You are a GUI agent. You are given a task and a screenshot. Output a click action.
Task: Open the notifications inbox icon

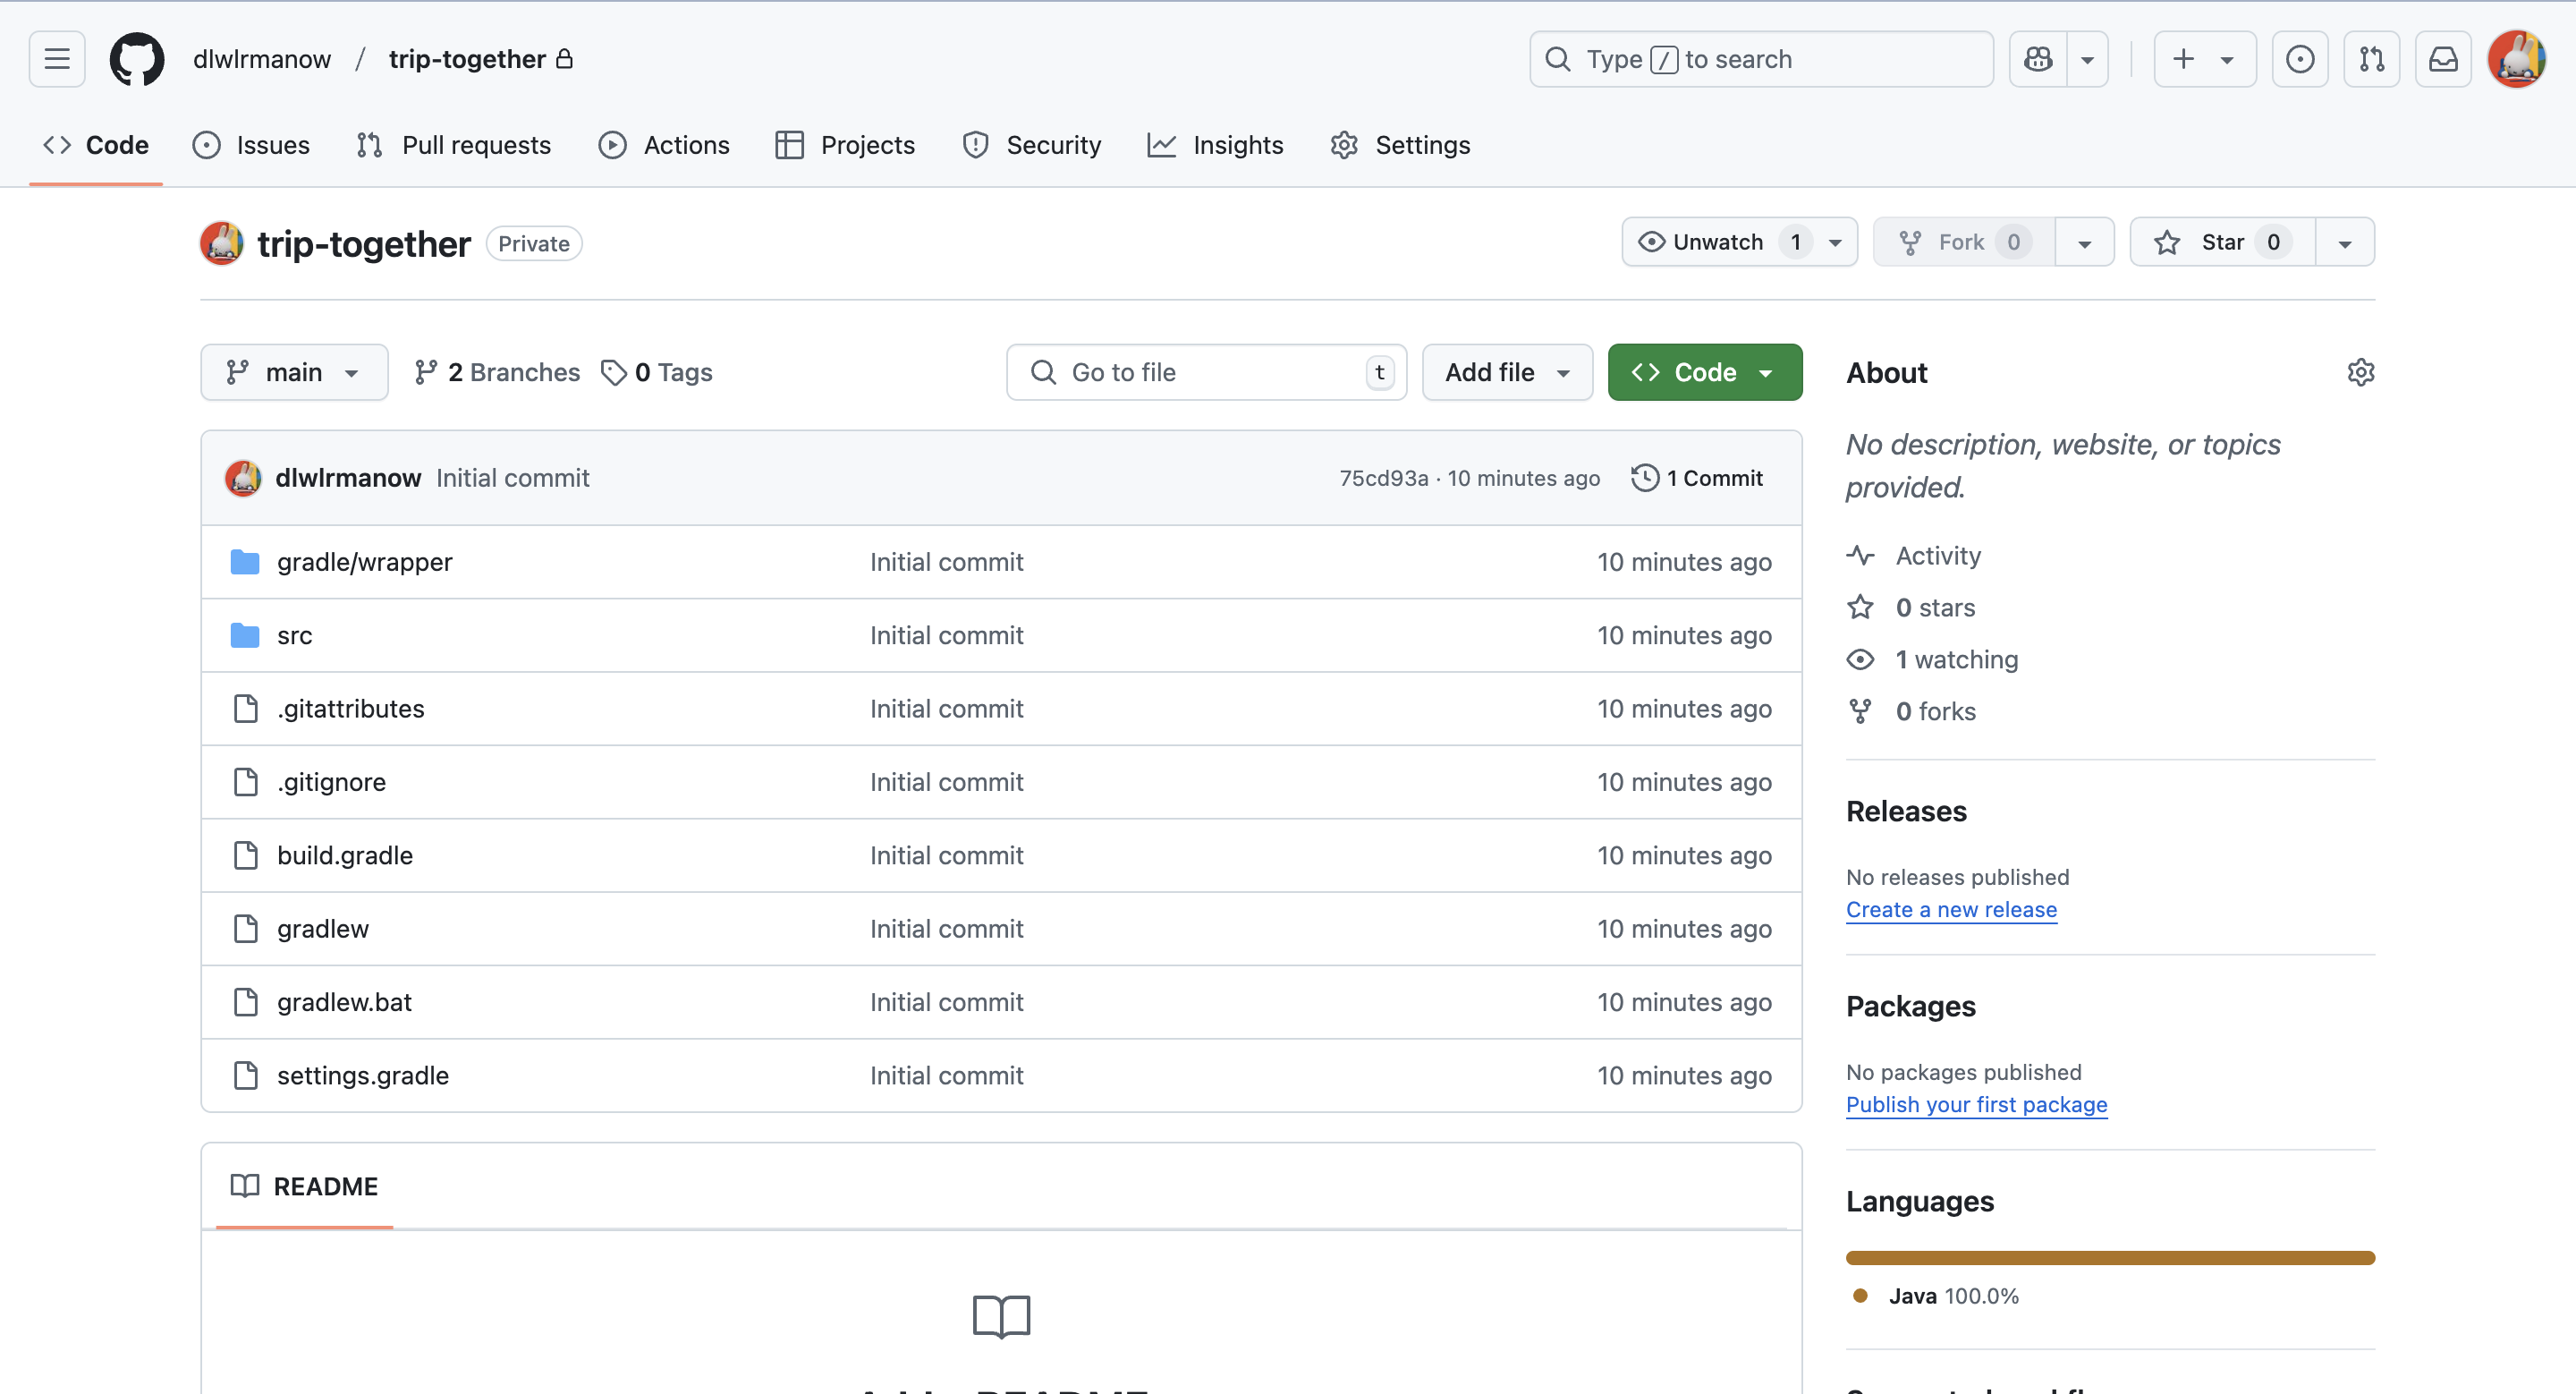click(x=2442, y=59)
